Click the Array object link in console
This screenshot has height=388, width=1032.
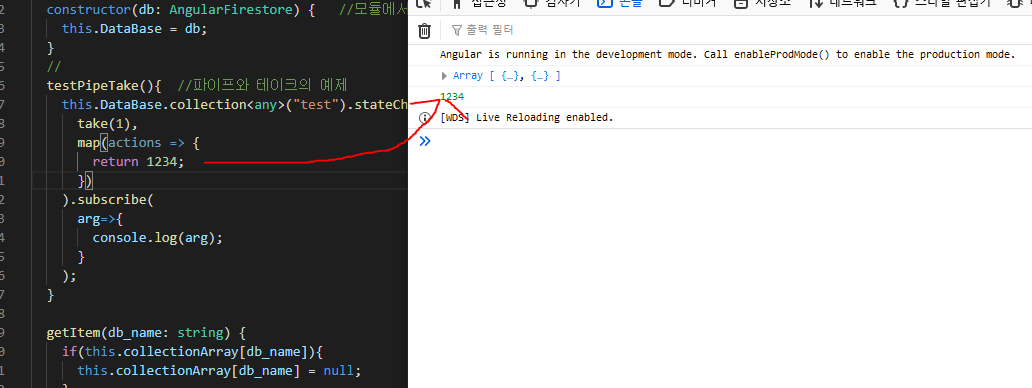(506, 76)
